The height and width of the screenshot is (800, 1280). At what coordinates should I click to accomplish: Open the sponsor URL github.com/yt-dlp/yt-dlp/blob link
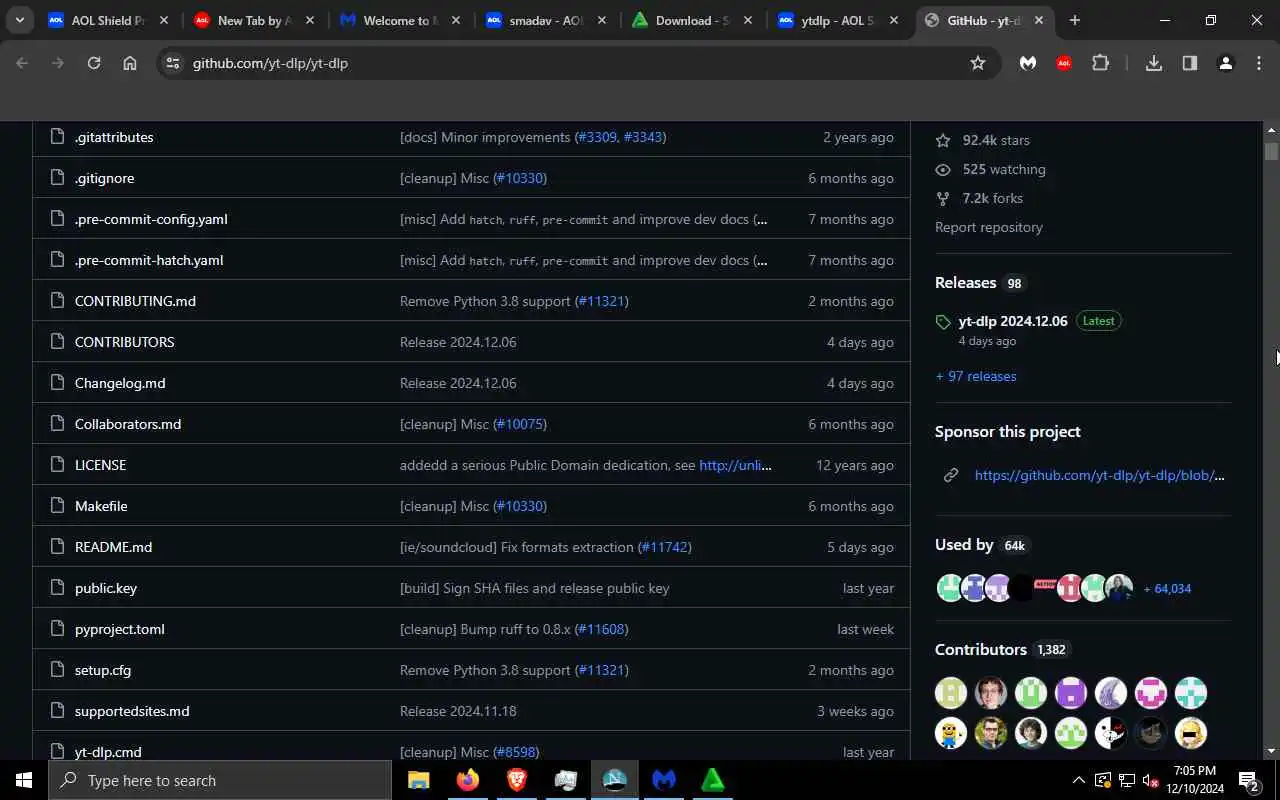(x=1100, y=475)
